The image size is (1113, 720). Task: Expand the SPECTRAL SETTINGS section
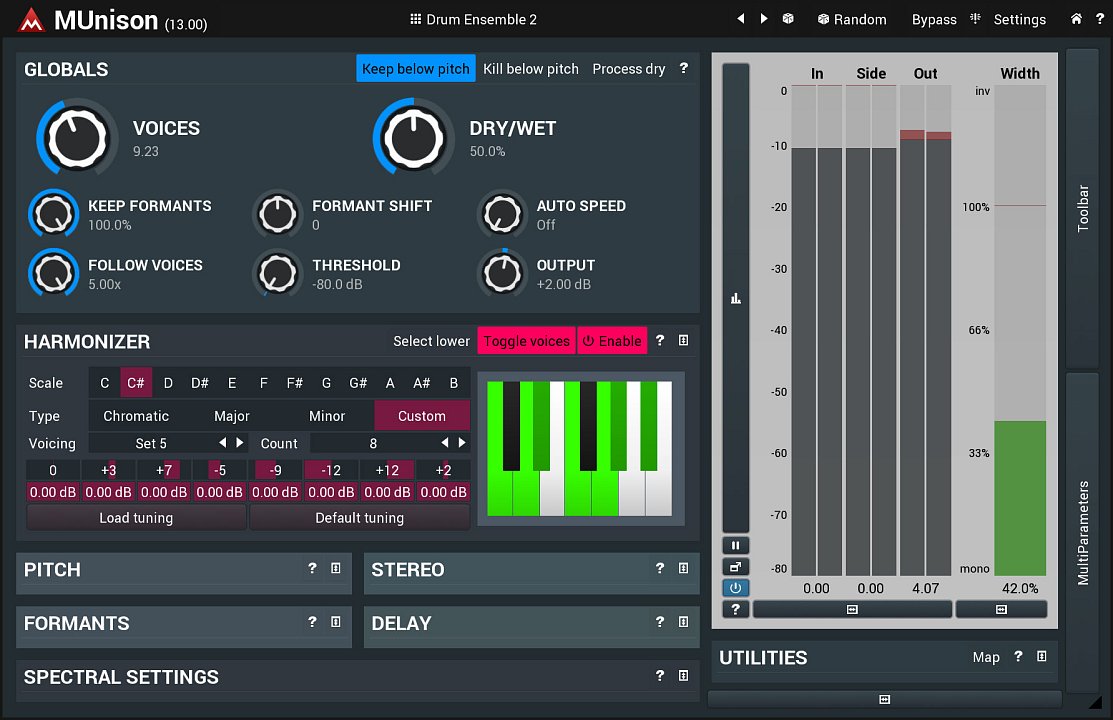(121, 677)
